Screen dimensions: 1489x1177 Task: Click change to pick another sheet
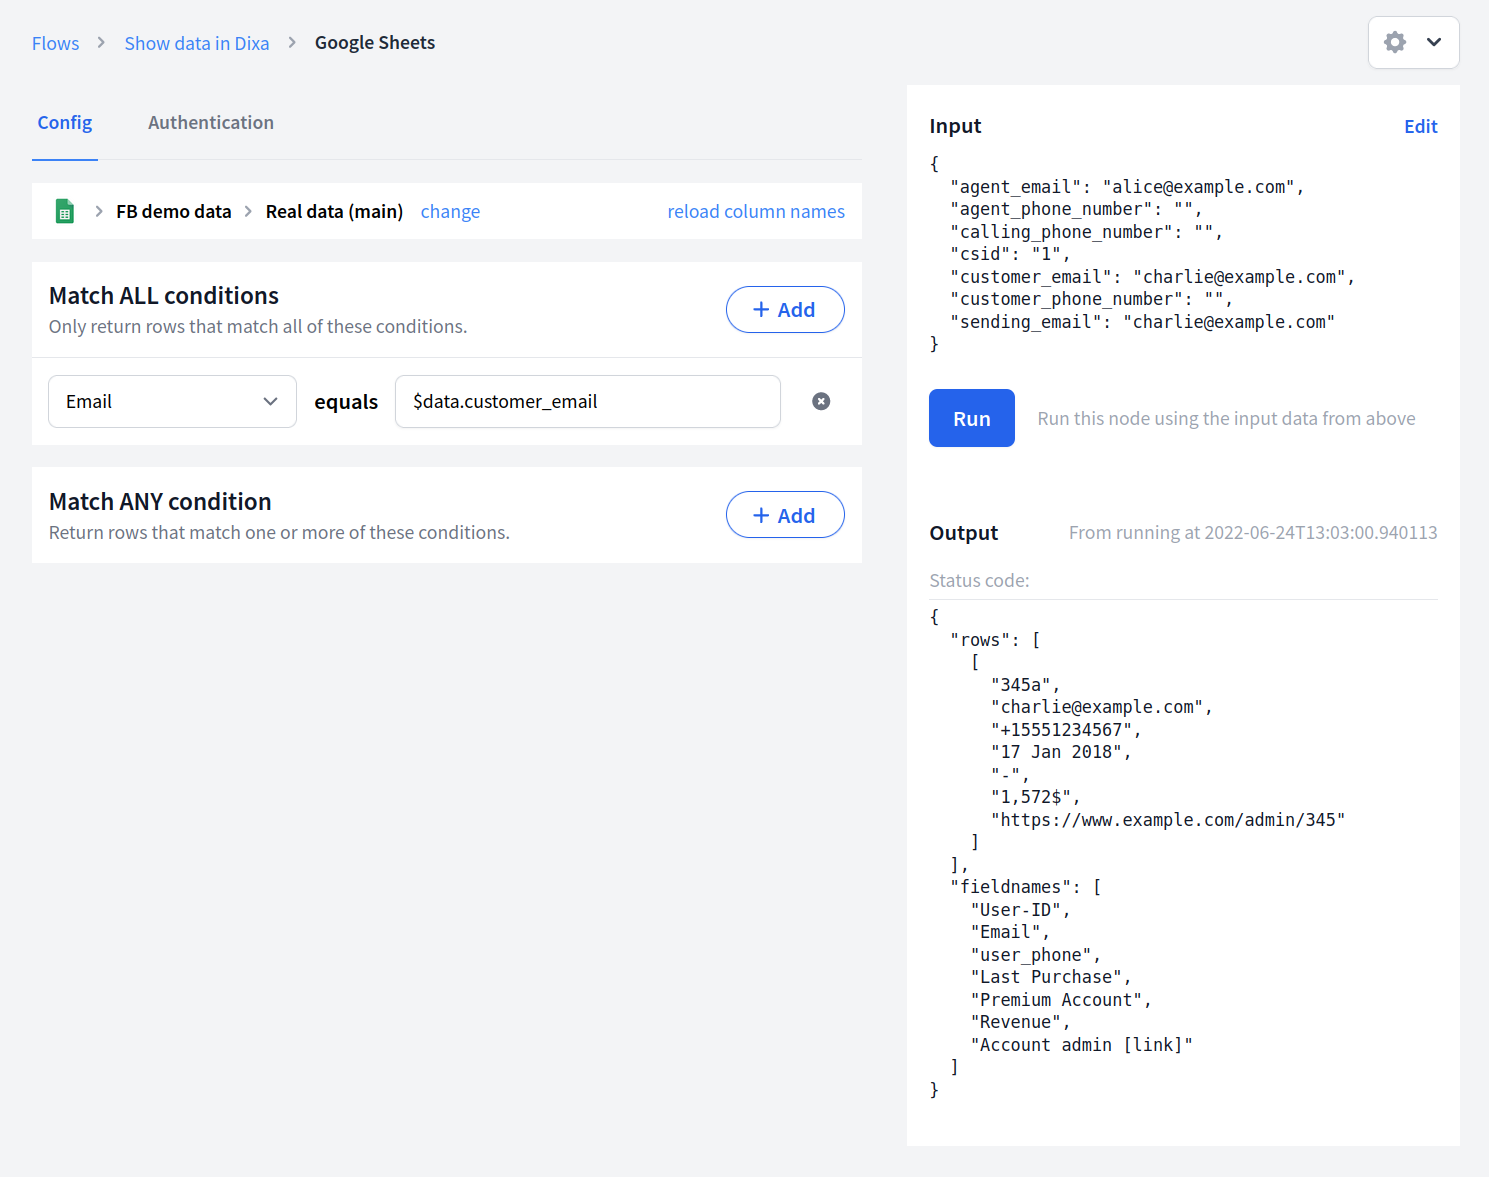[450, 211]
